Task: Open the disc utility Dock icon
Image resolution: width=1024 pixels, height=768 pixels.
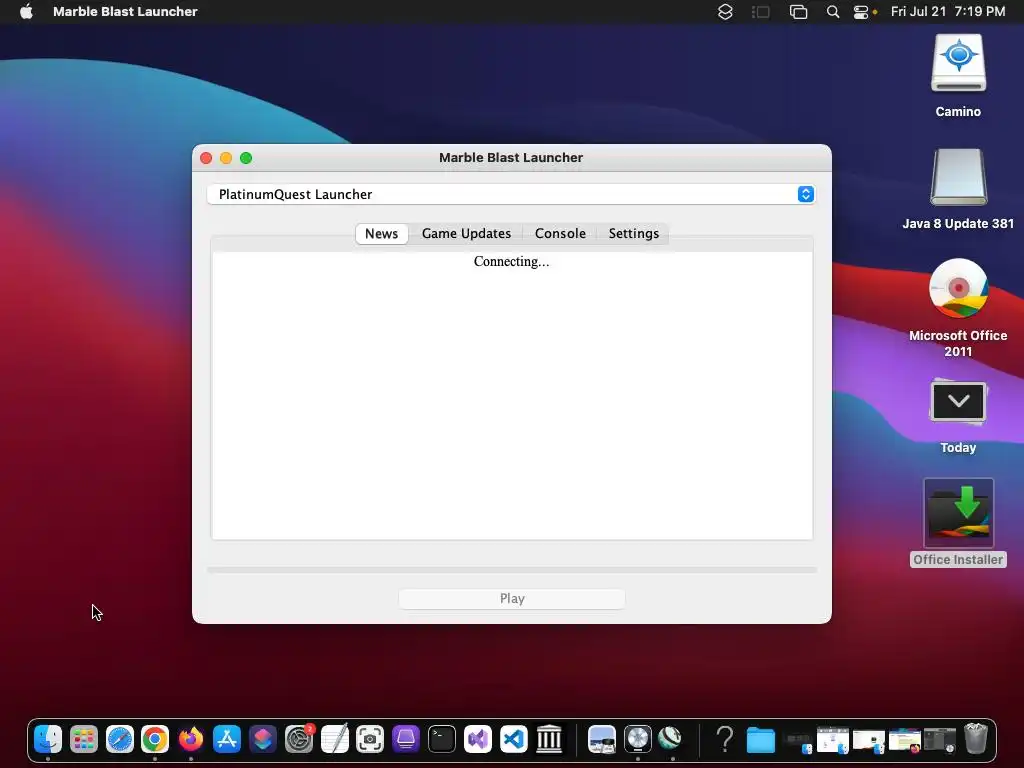Action: (637, 739)
